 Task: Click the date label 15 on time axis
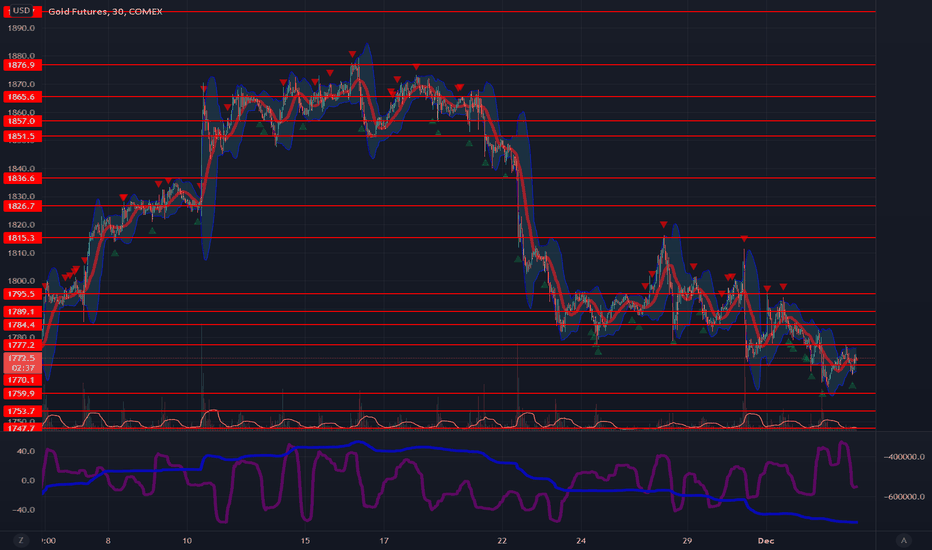305,540
